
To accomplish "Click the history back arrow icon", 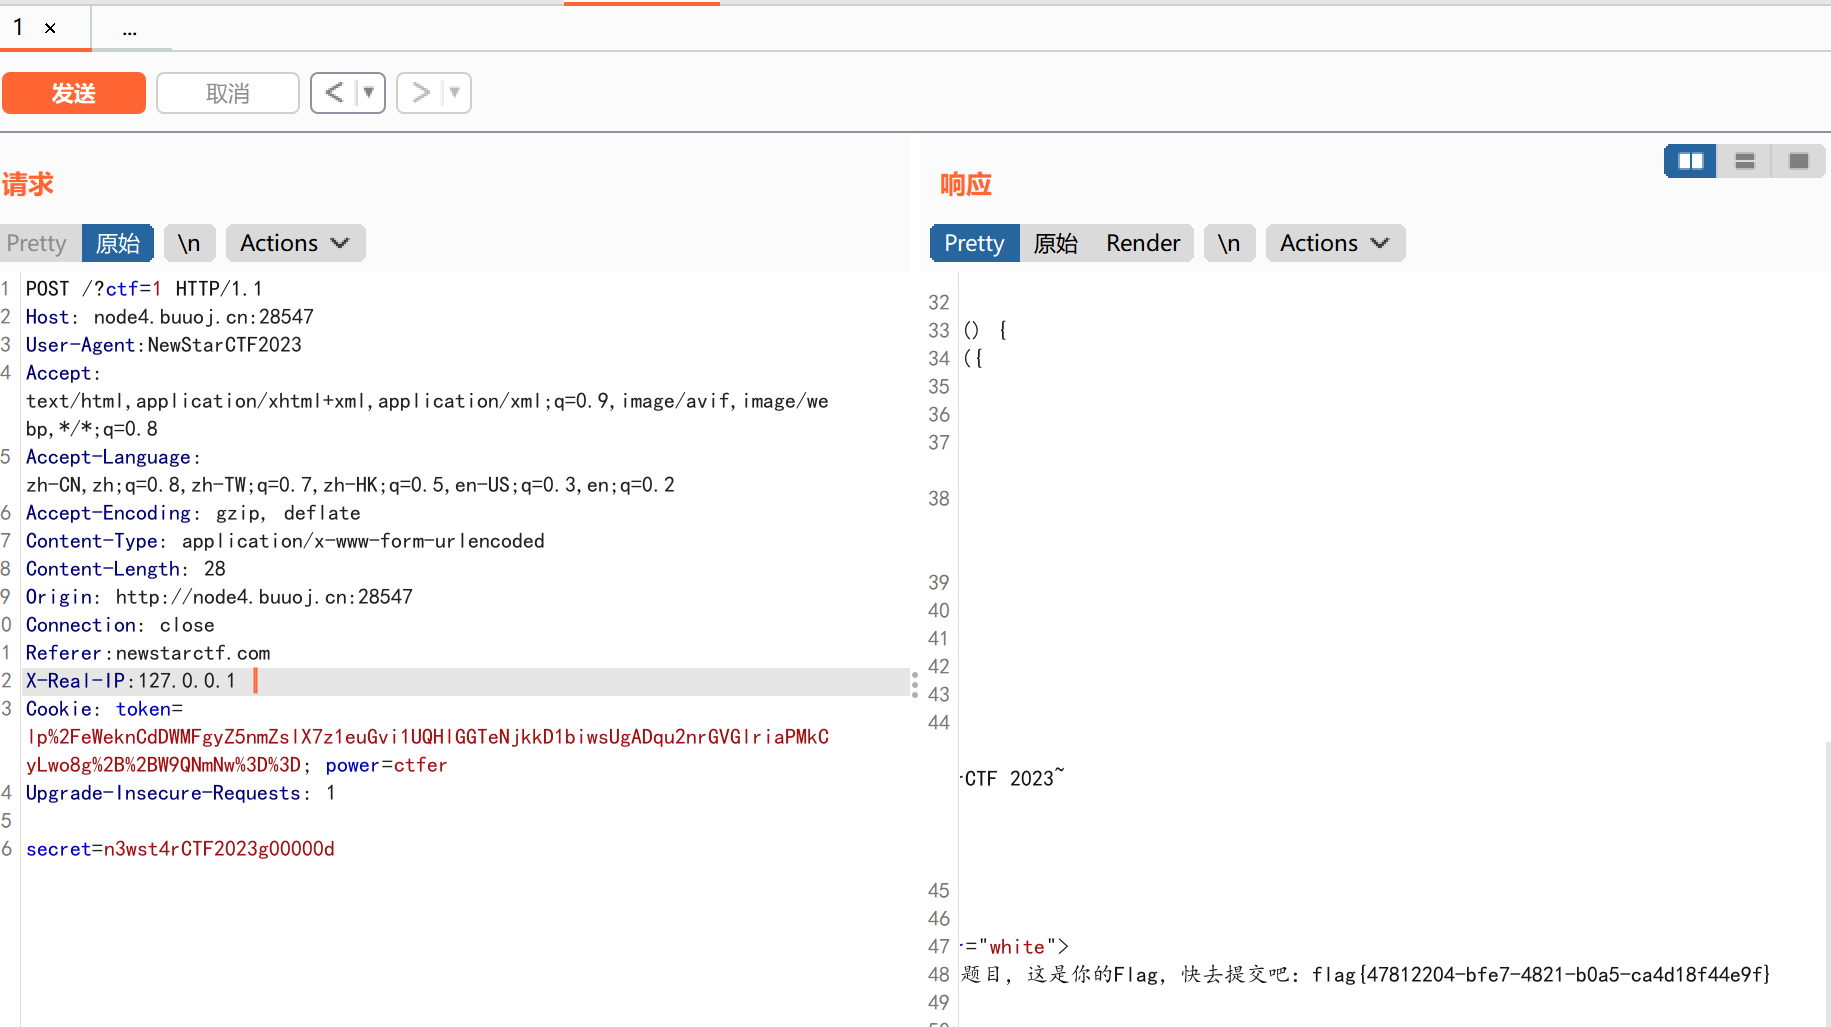I will pyautogui.click(x=334, y=93).
